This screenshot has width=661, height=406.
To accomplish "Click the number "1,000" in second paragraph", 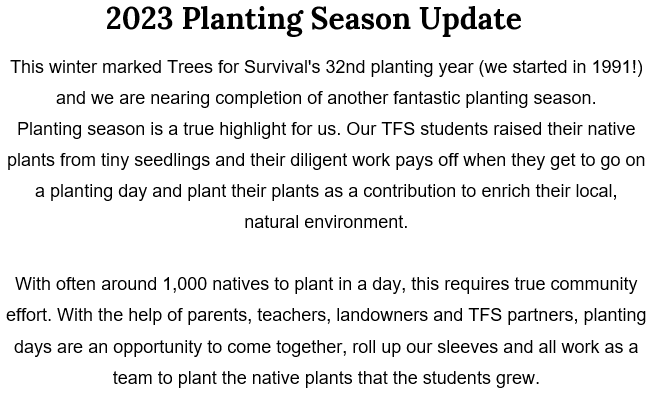I will (x=185, y=284).
